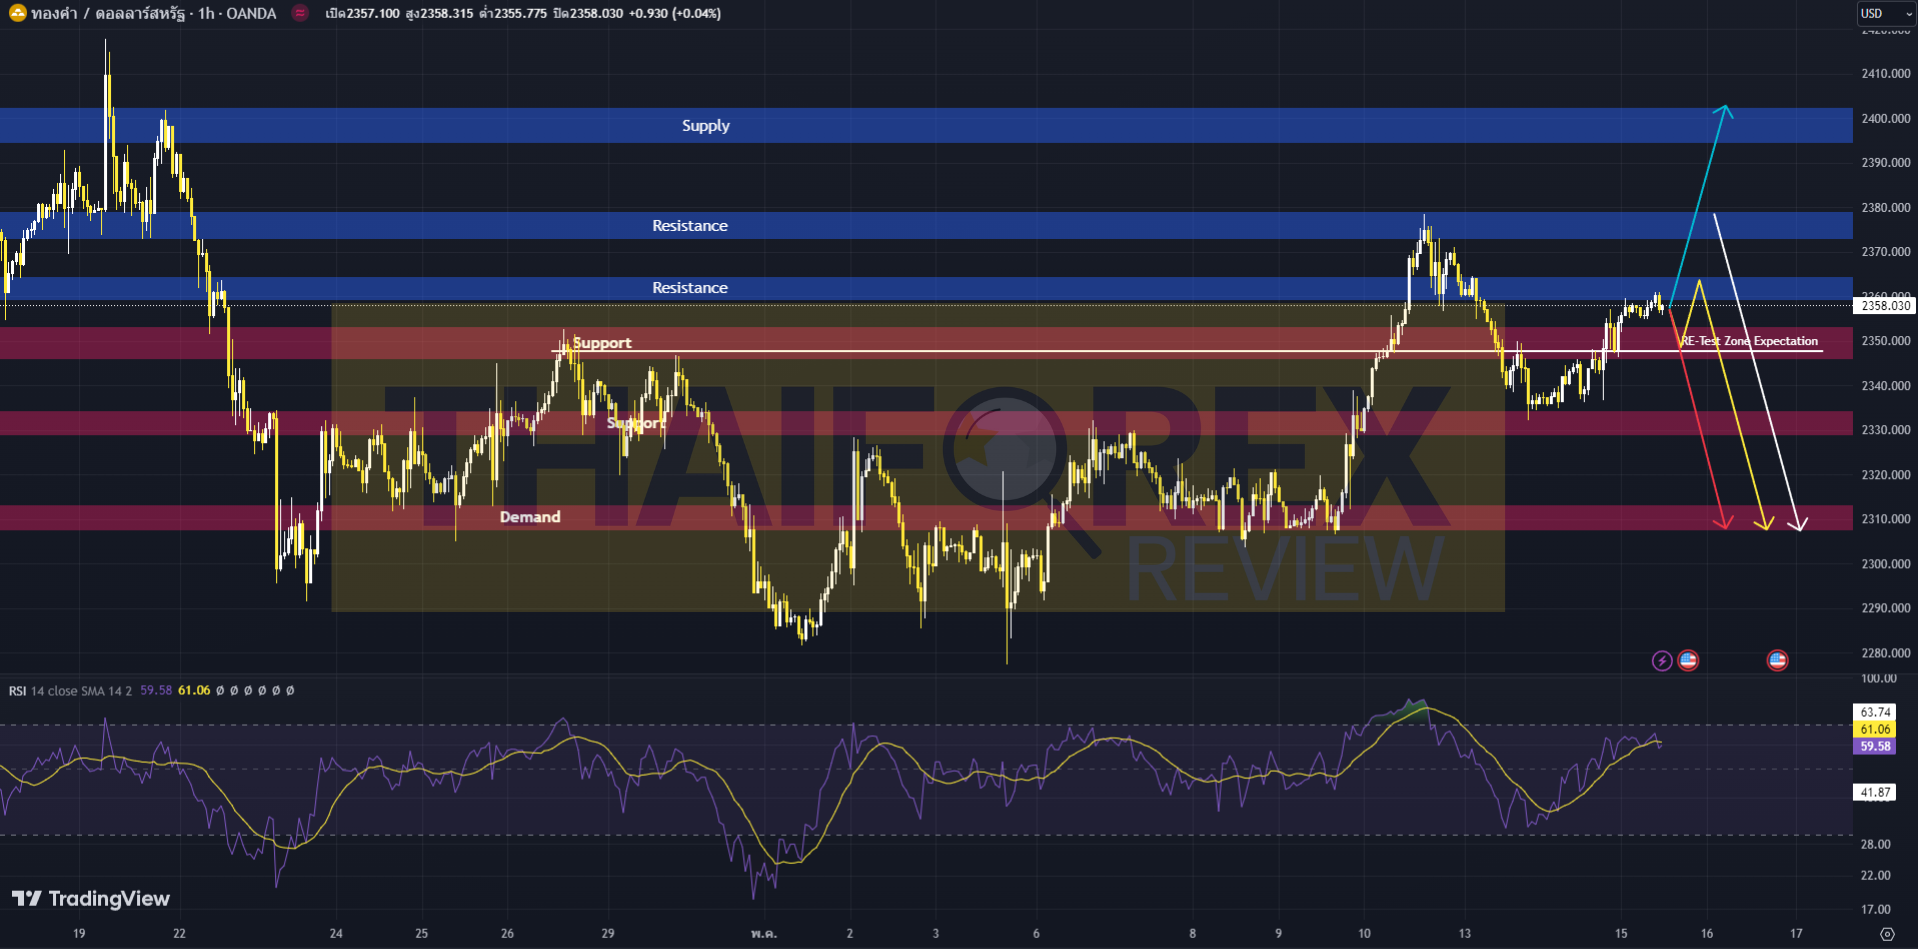
Task: Select the Support label near 2350
Action: point(602,343)
